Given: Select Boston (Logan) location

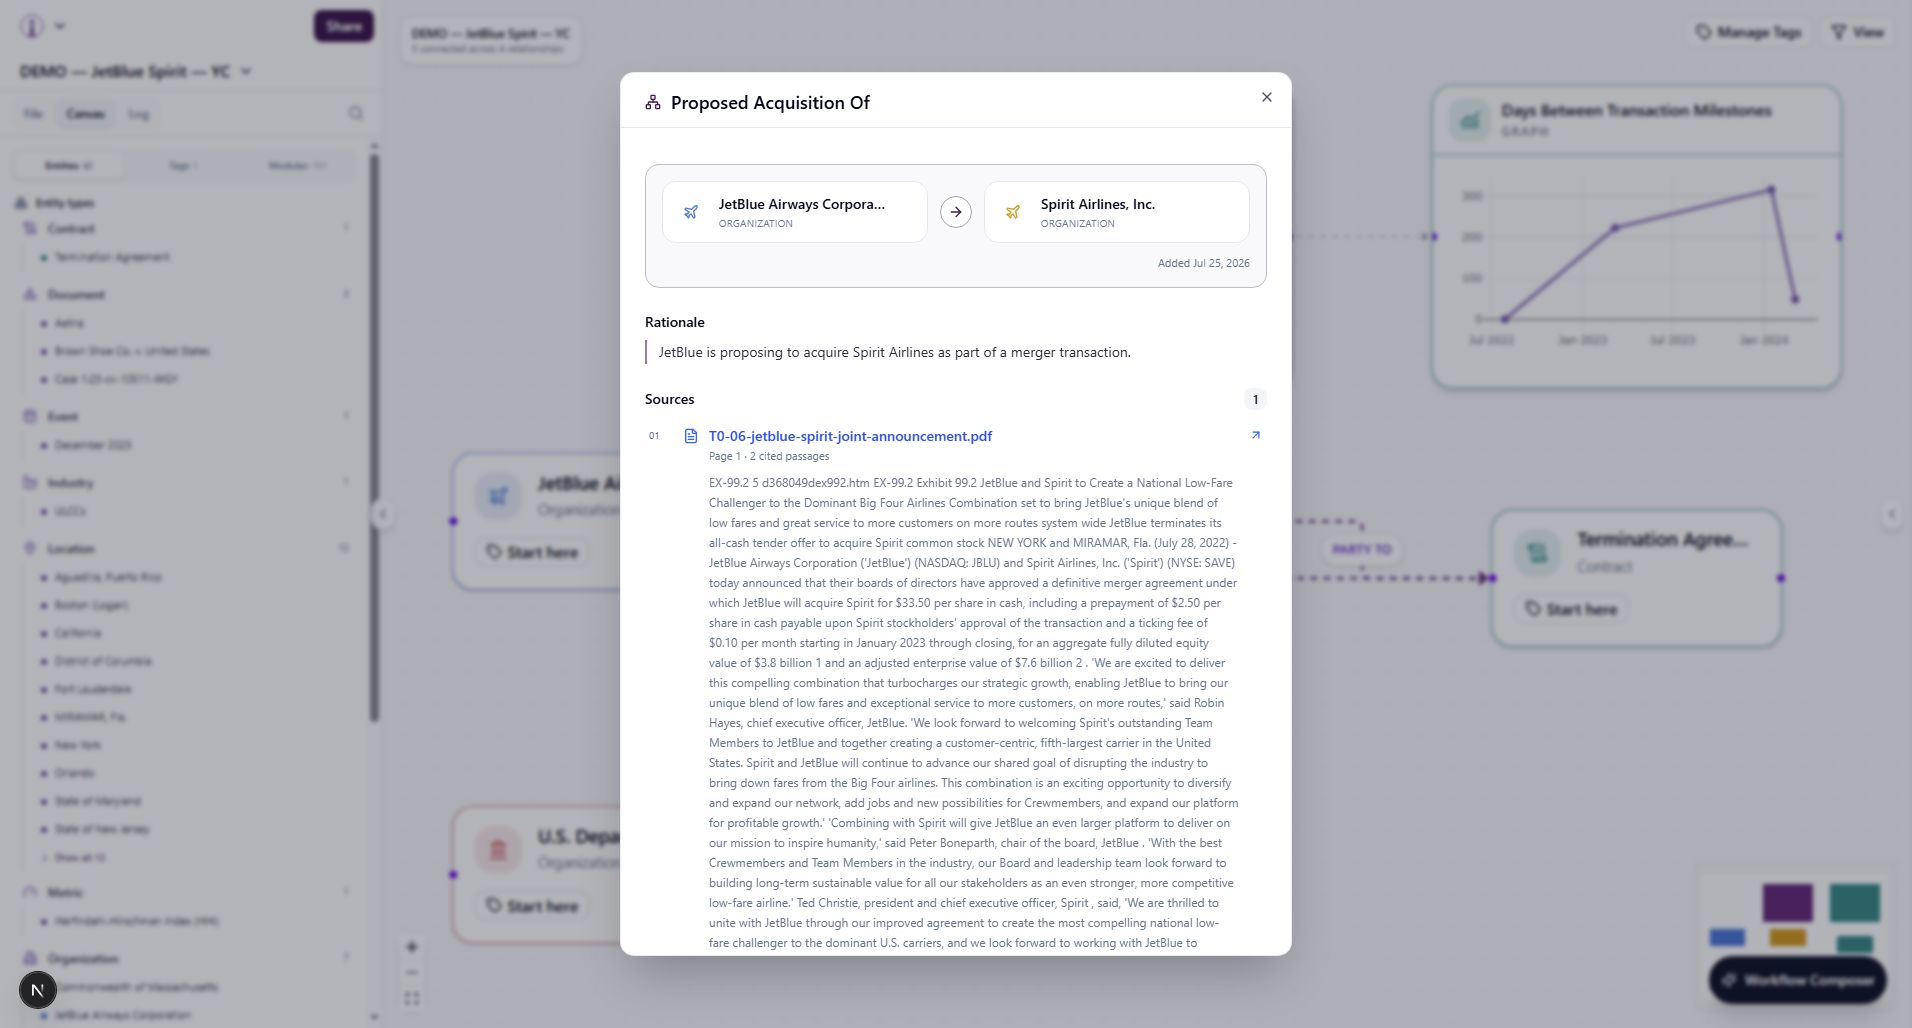Looking at the screenshot, I should 91,605.
